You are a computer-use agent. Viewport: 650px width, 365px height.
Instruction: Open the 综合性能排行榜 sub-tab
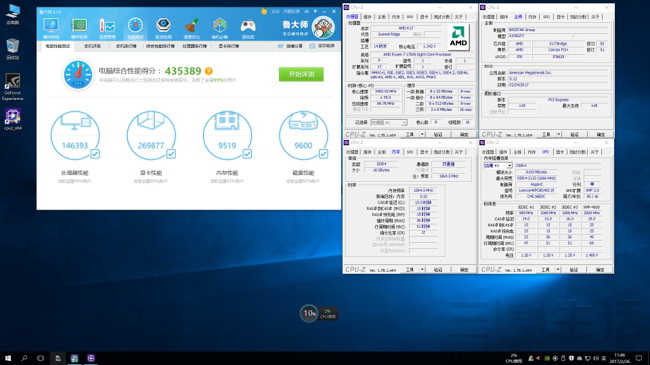160,46
